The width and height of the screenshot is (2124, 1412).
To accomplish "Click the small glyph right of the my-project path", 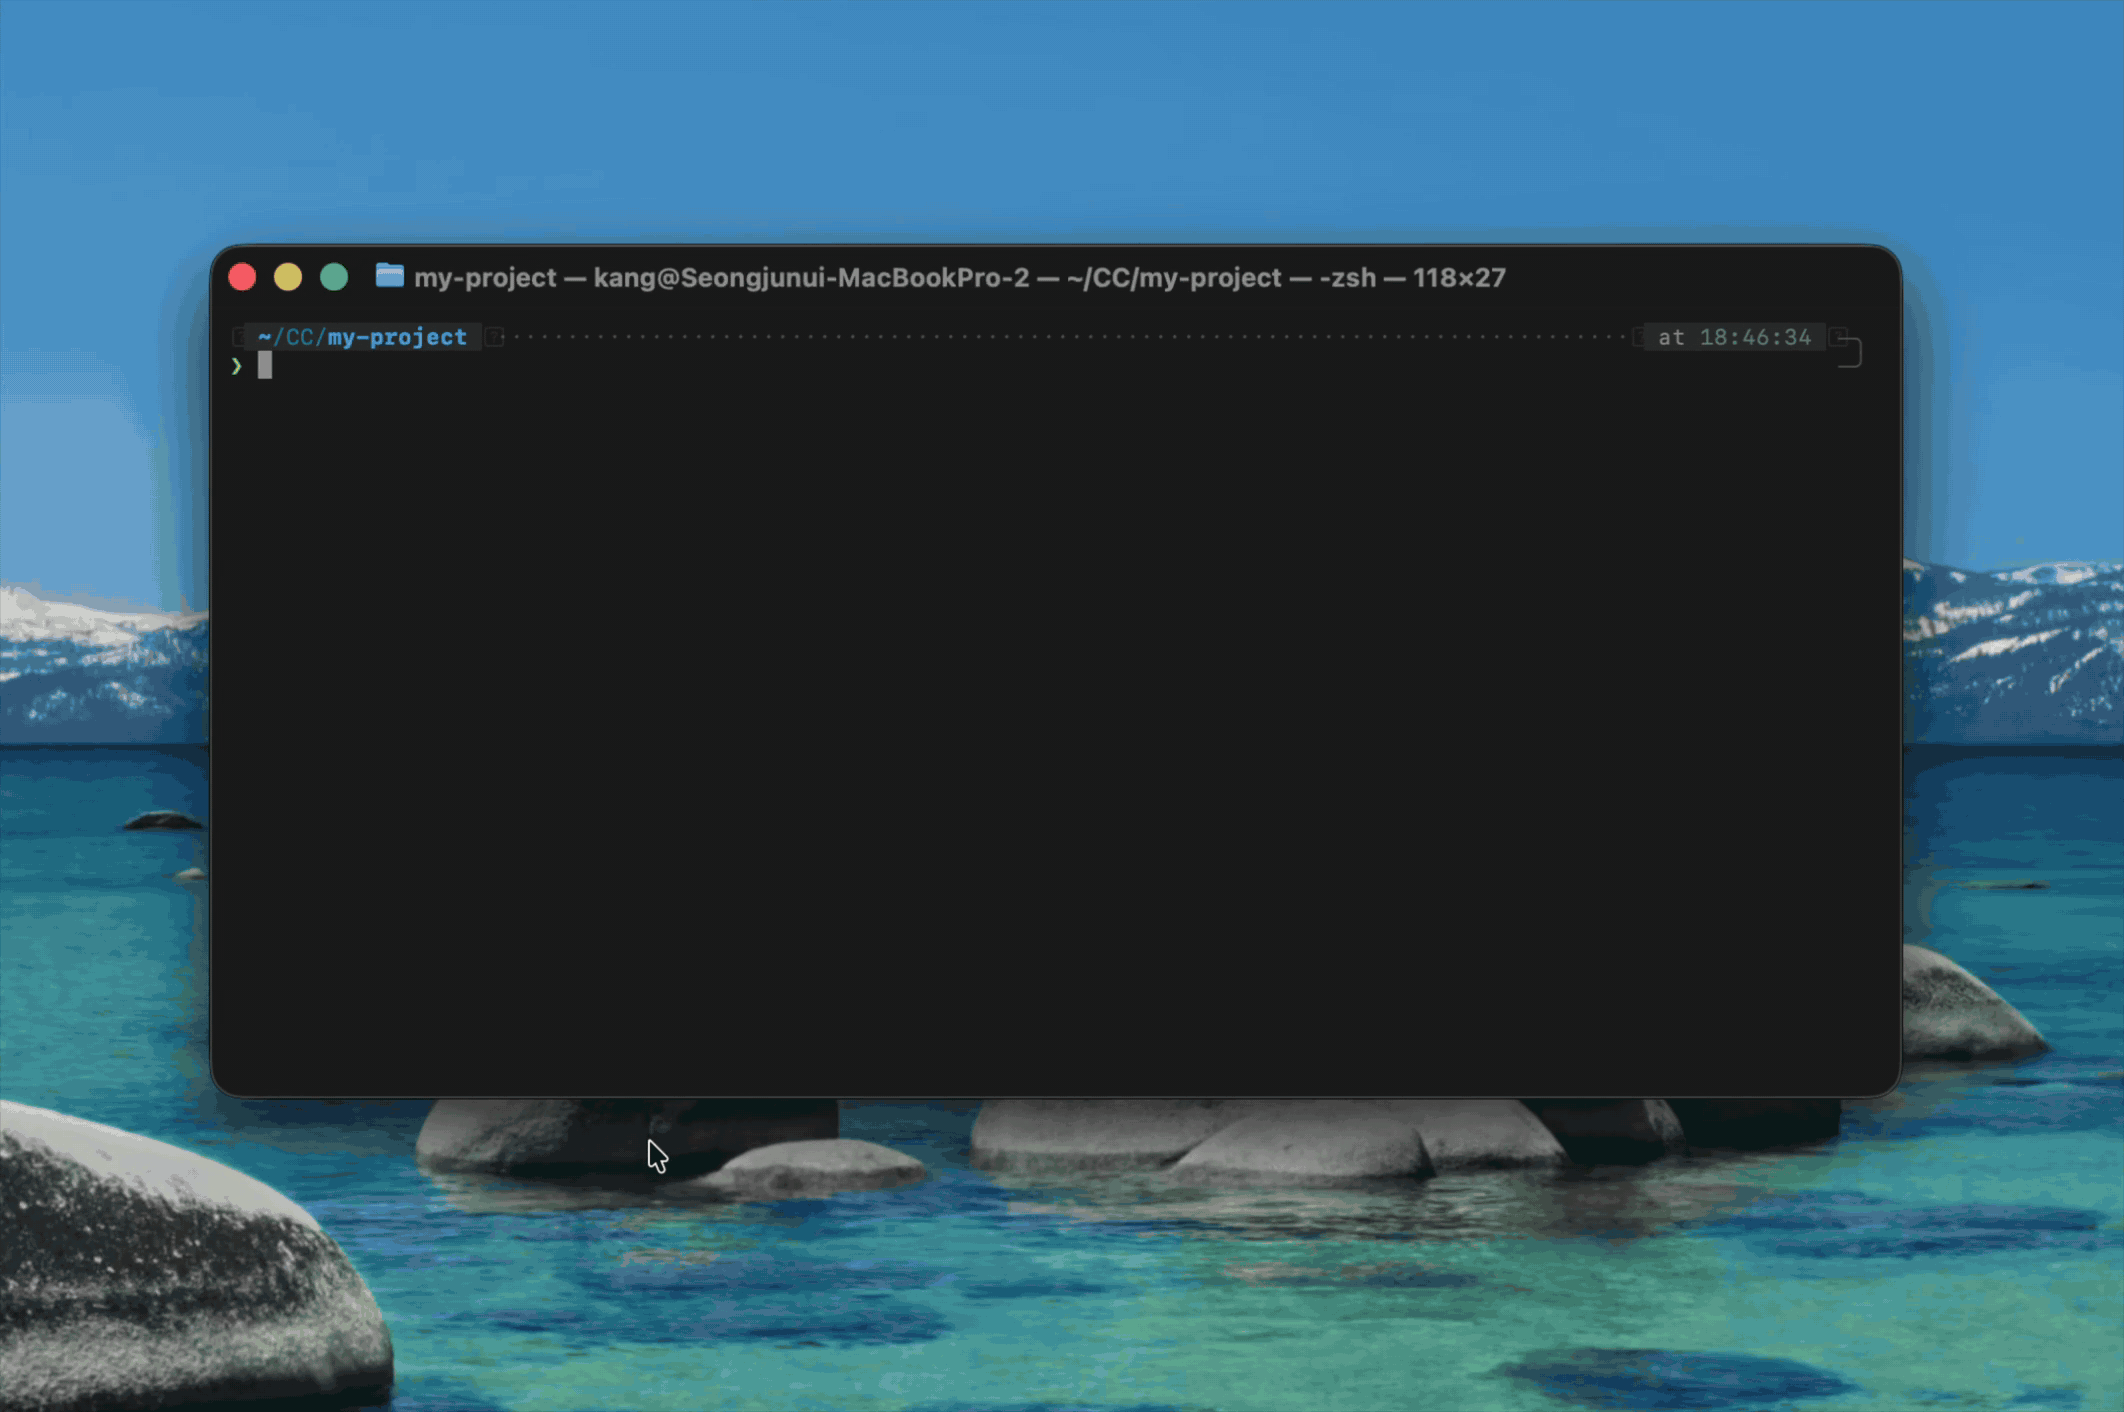I will pyautogui.click(x=495, y=337).
